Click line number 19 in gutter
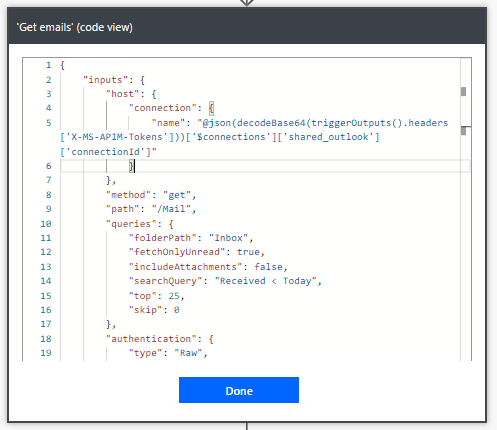Image resolution: width=497 pixels, height=430 pixels. (46, 353)
